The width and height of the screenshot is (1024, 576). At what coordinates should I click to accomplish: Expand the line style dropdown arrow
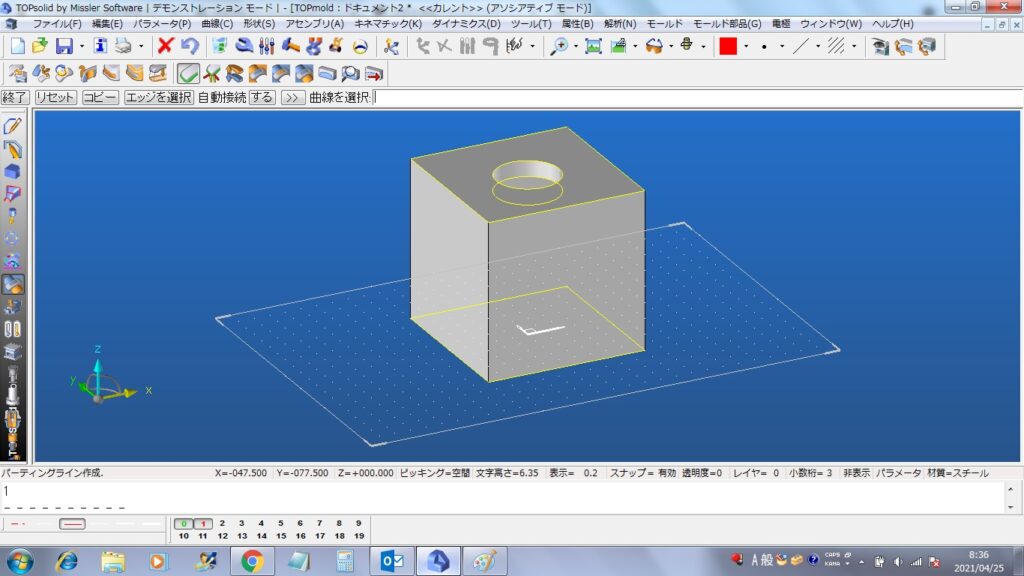coord(818,46)
